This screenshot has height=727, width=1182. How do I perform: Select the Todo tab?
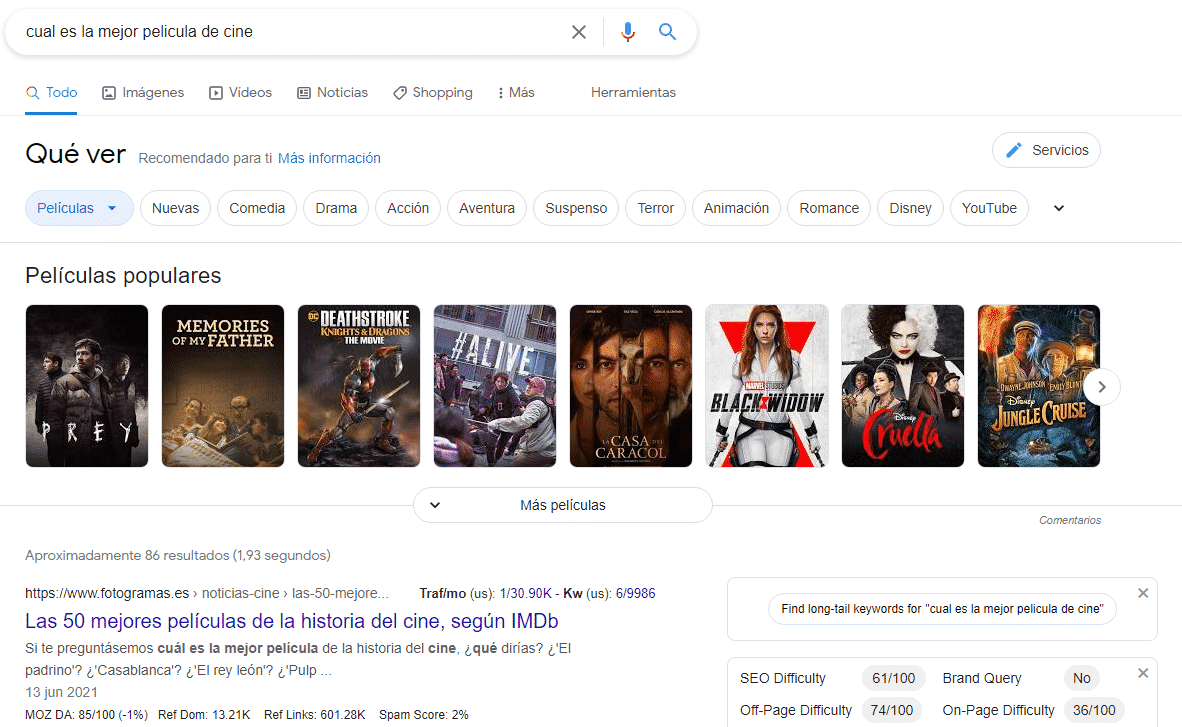[x=51, y=92]
